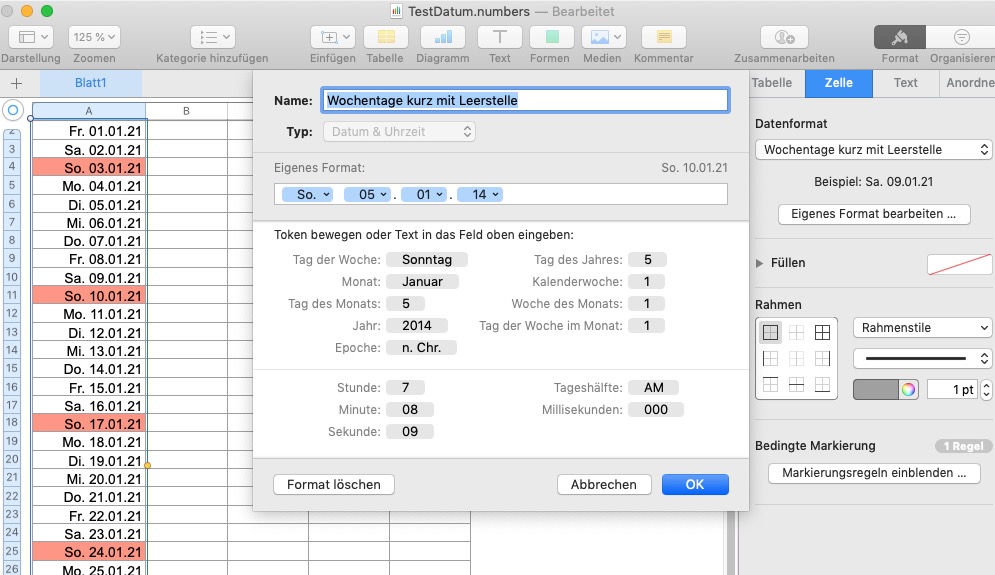This screenshot has width=995, height=575.
Task: Select the outer border layout option
Action: (770, 333)
